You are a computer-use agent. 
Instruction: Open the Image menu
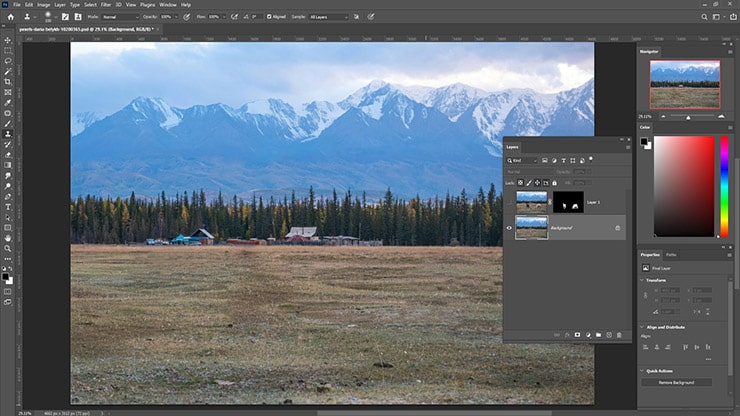[43, 5]
